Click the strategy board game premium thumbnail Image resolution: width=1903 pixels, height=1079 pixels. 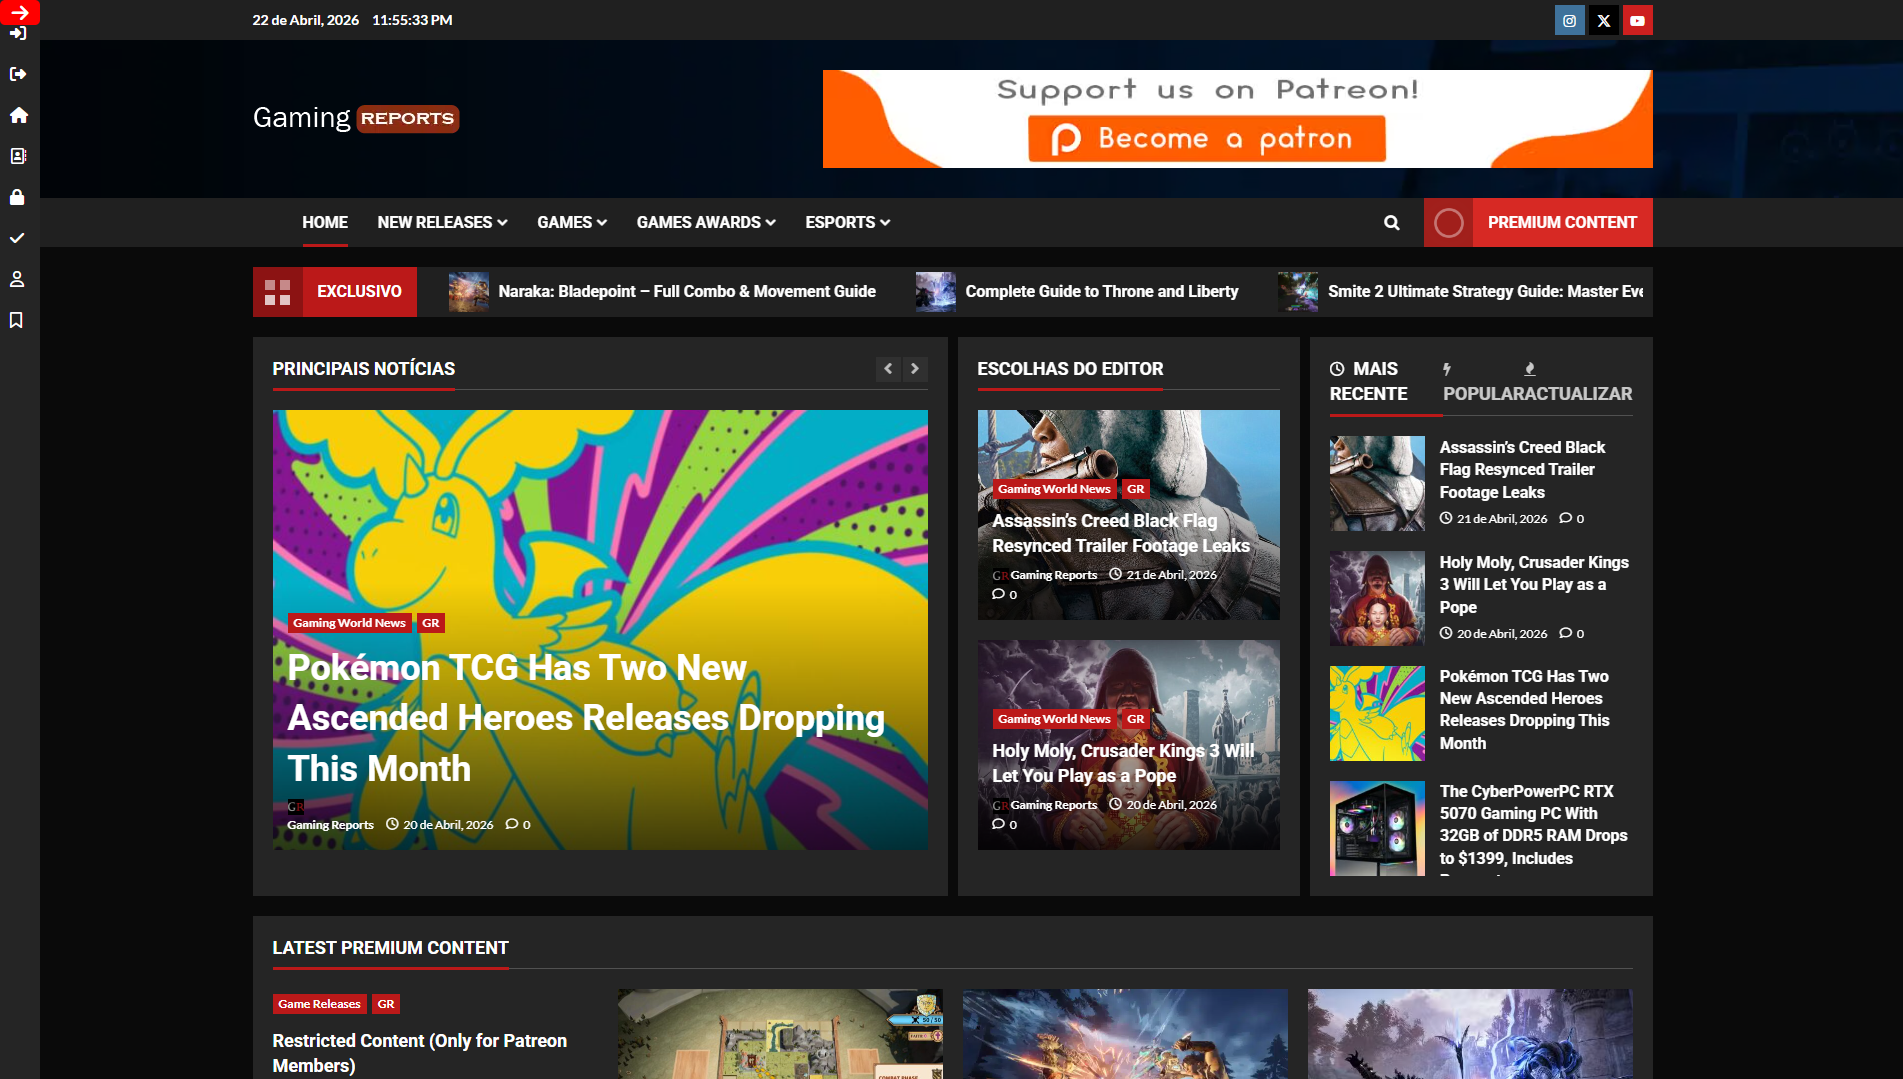coord(780,1034)
